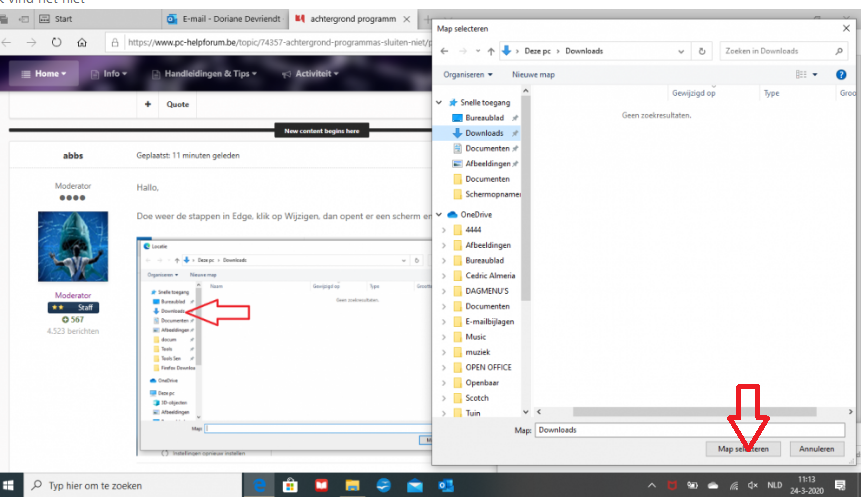Screen dimensions: 864x497
Task: Open the address bar path history dropdown
Action: tap(681, 51)
